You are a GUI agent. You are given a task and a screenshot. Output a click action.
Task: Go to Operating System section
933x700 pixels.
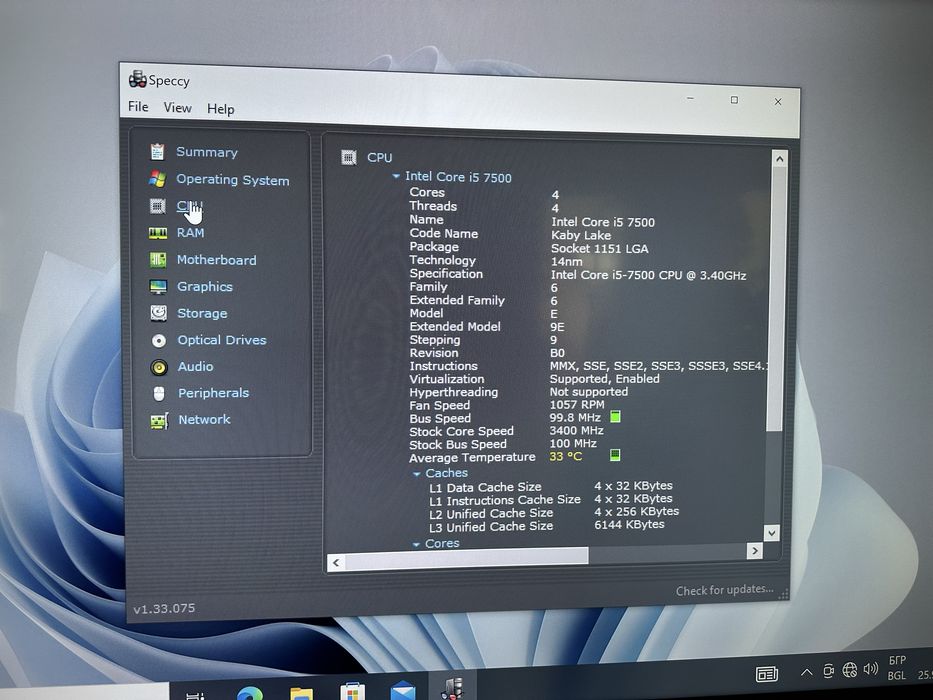click(233, 180)
